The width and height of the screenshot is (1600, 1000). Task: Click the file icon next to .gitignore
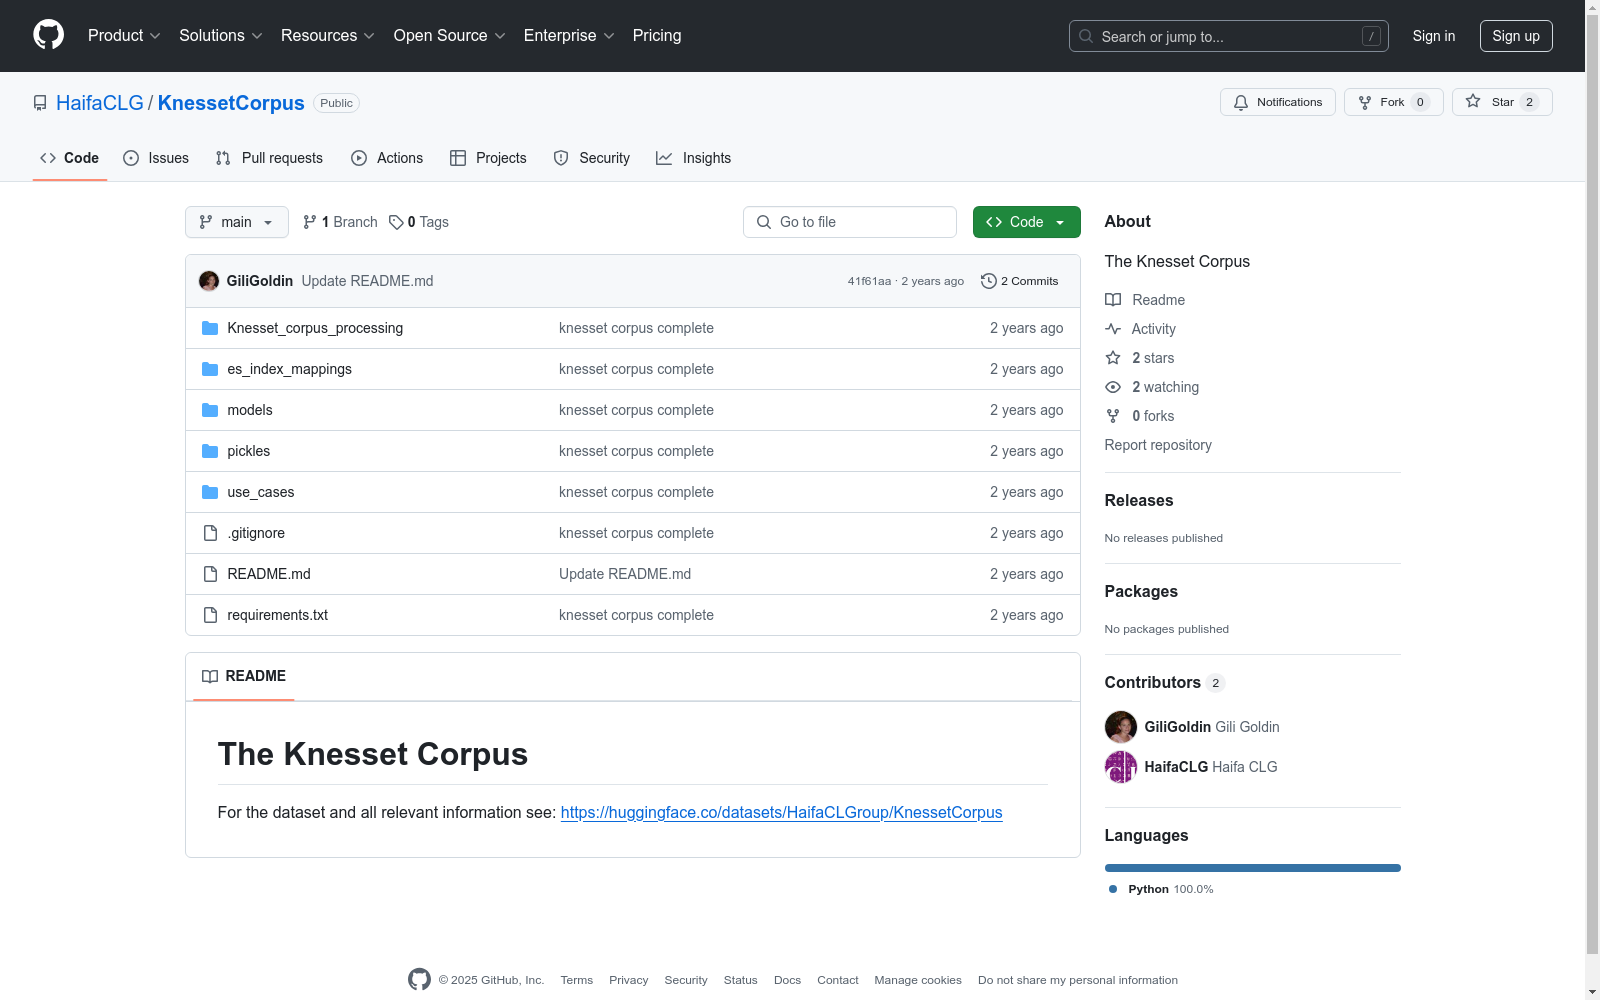(210, 533)
